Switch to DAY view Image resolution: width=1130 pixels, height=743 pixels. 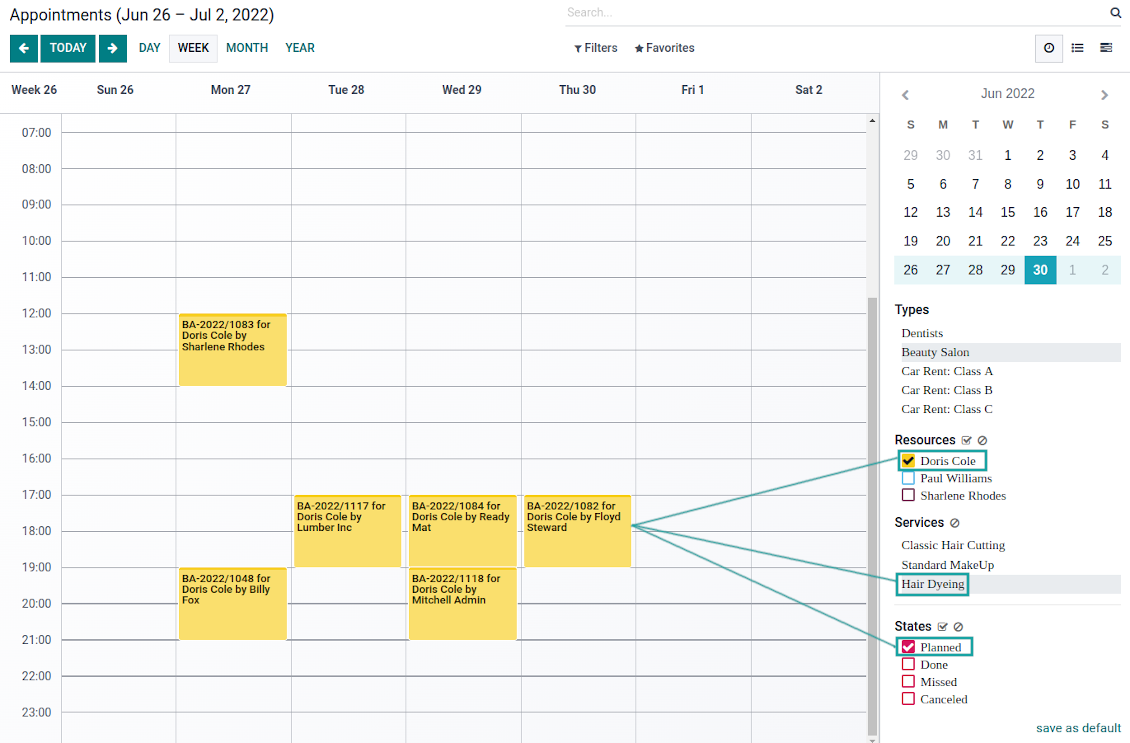pyautogui.click(x=149, y=48)
